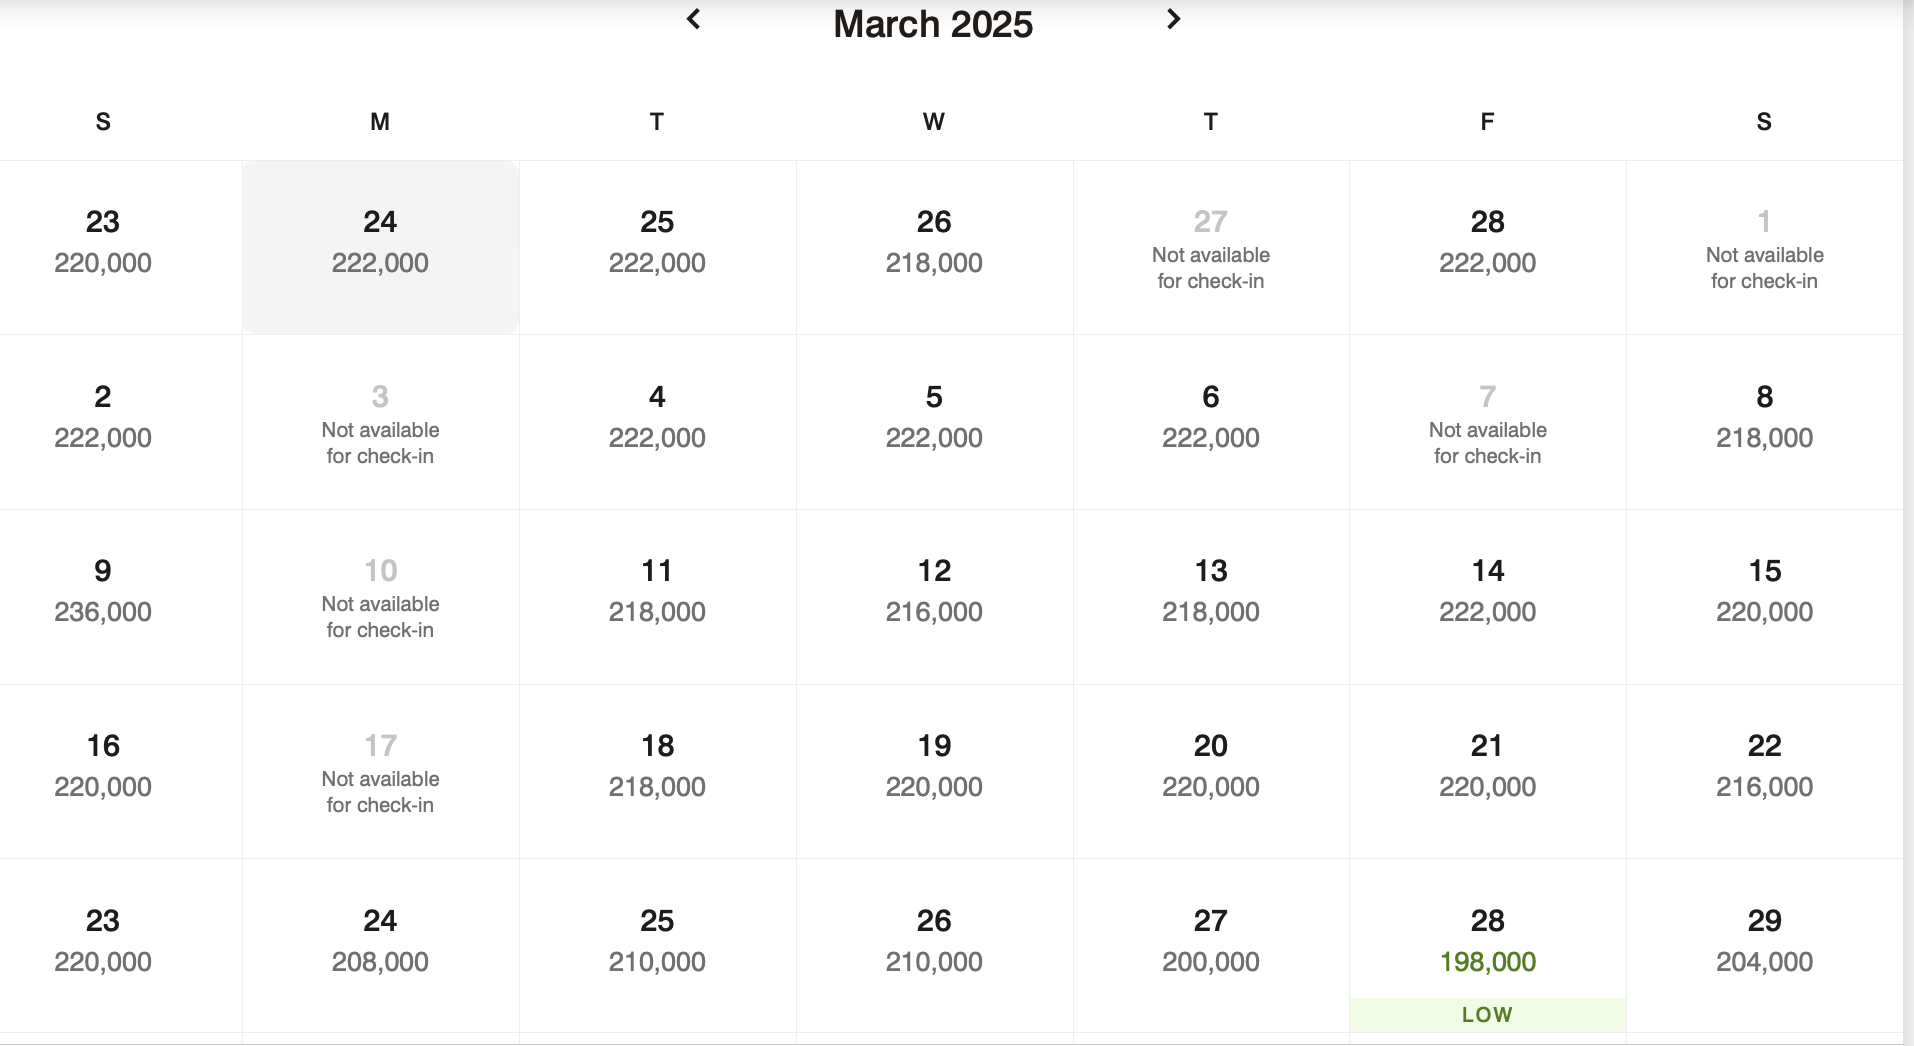Click the March 2025 month heading
The width and height of the screenshot is (1914, 1046).
932,24
